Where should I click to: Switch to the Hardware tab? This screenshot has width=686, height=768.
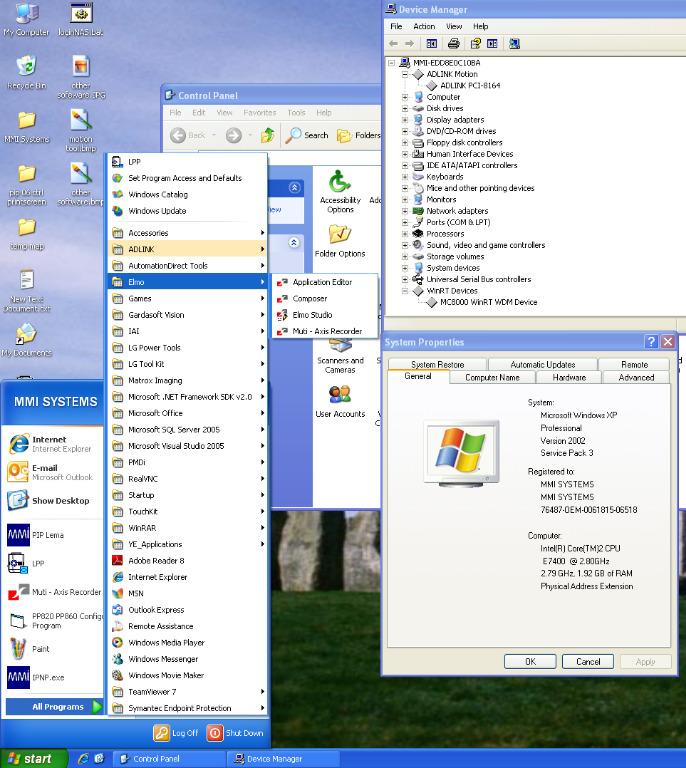(569, 378)
